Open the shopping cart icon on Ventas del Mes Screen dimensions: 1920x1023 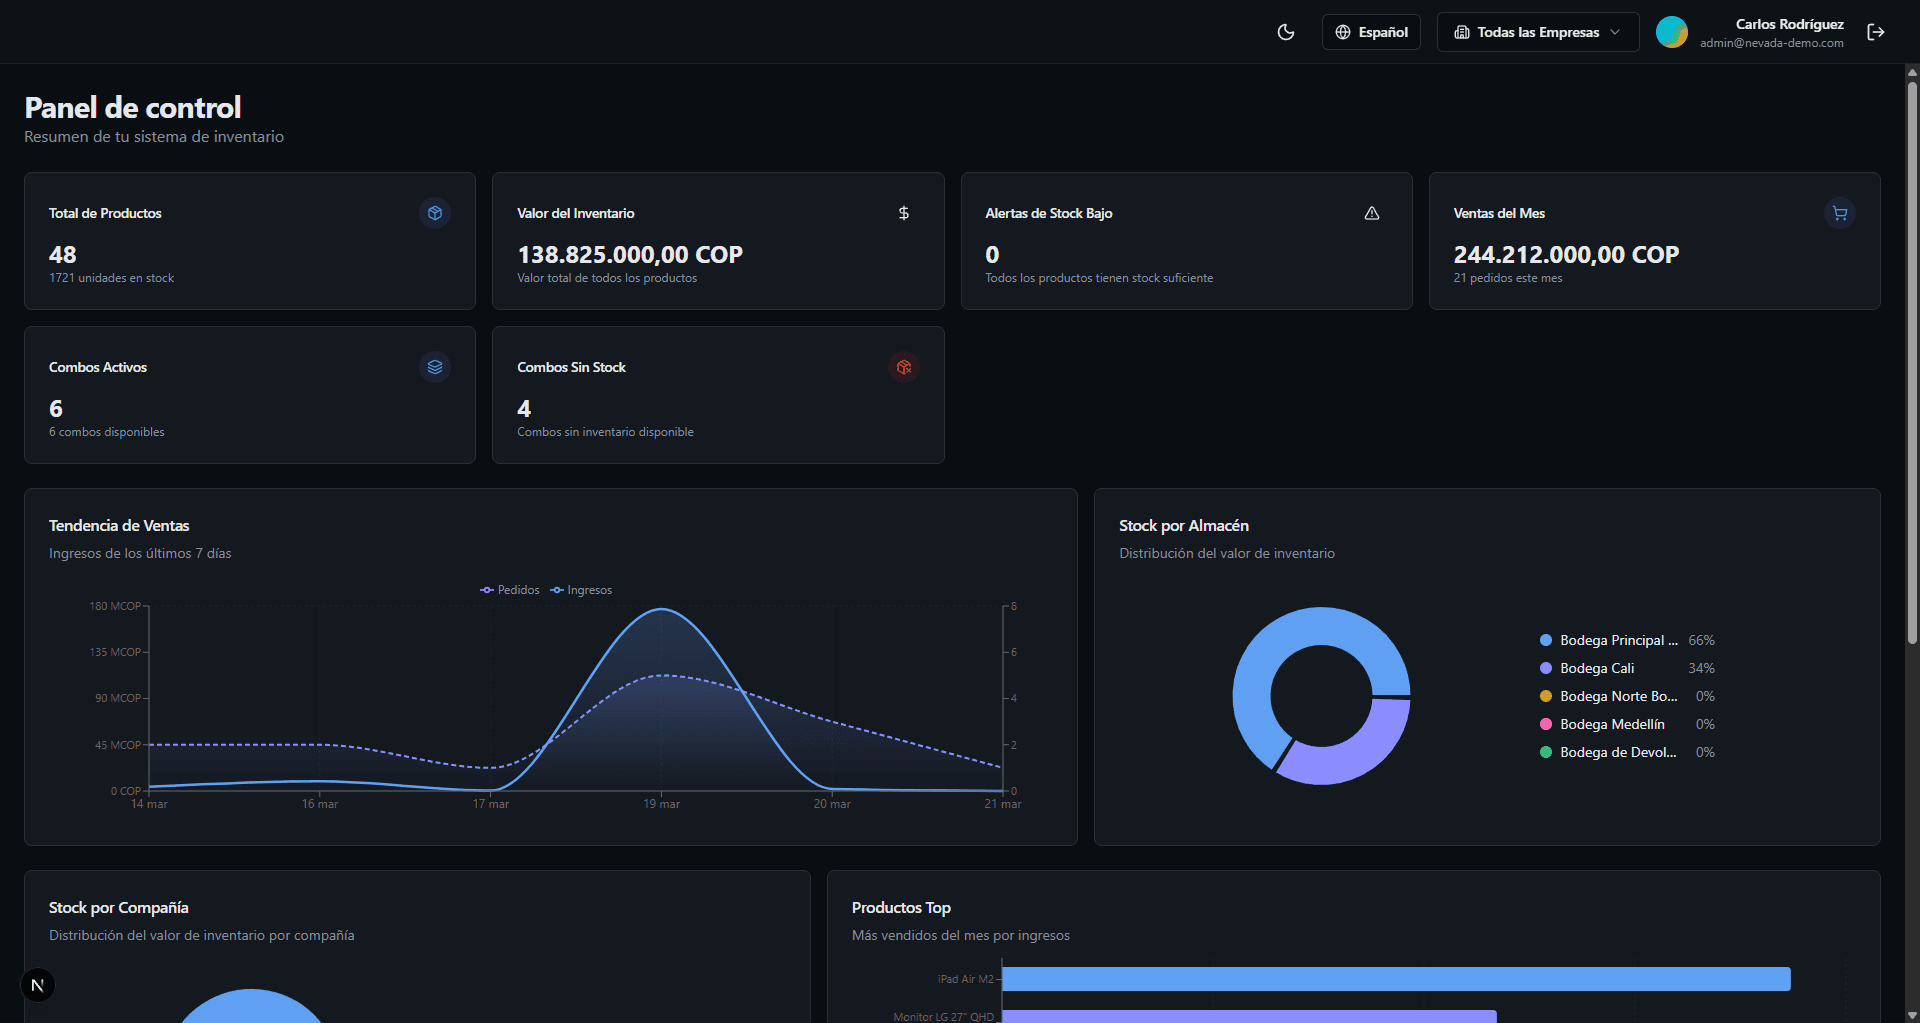coord(1839,213)
